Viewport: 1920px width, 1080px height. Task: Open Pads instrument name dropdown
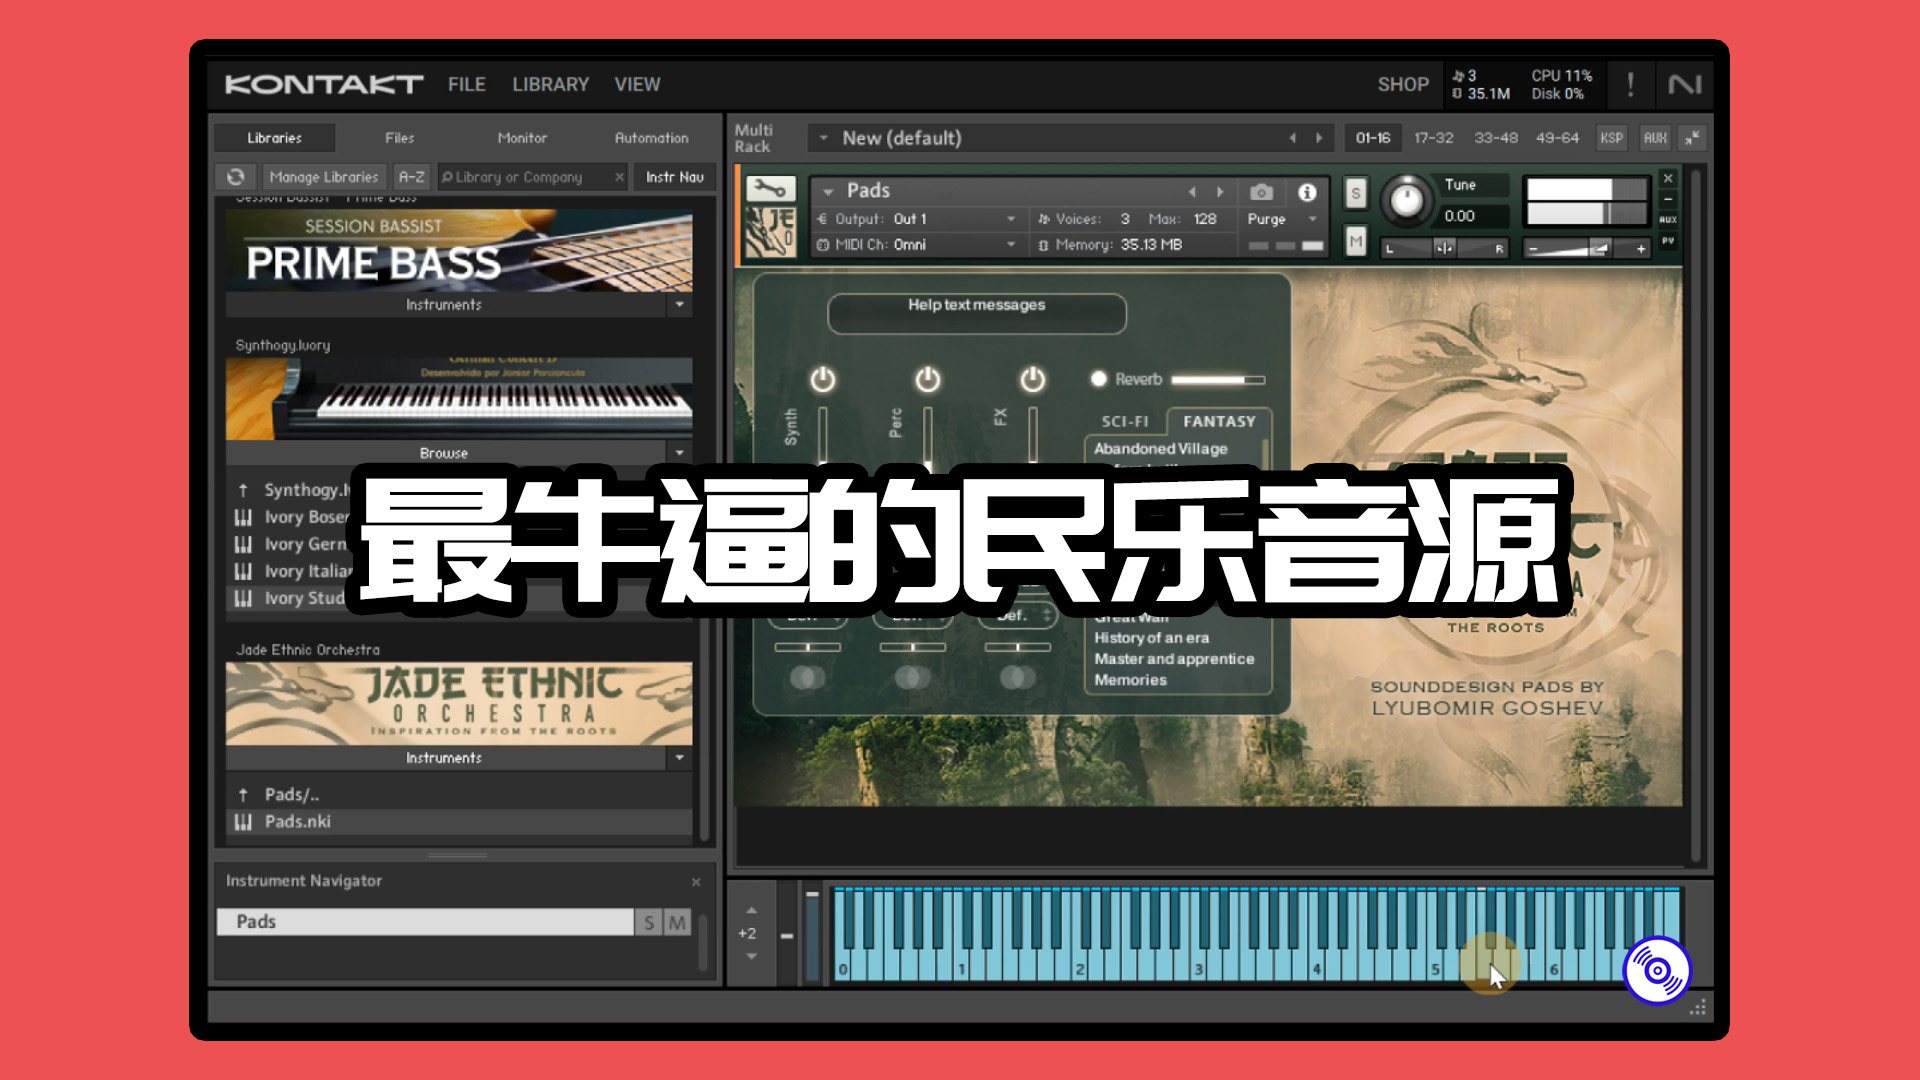point(828,191)
